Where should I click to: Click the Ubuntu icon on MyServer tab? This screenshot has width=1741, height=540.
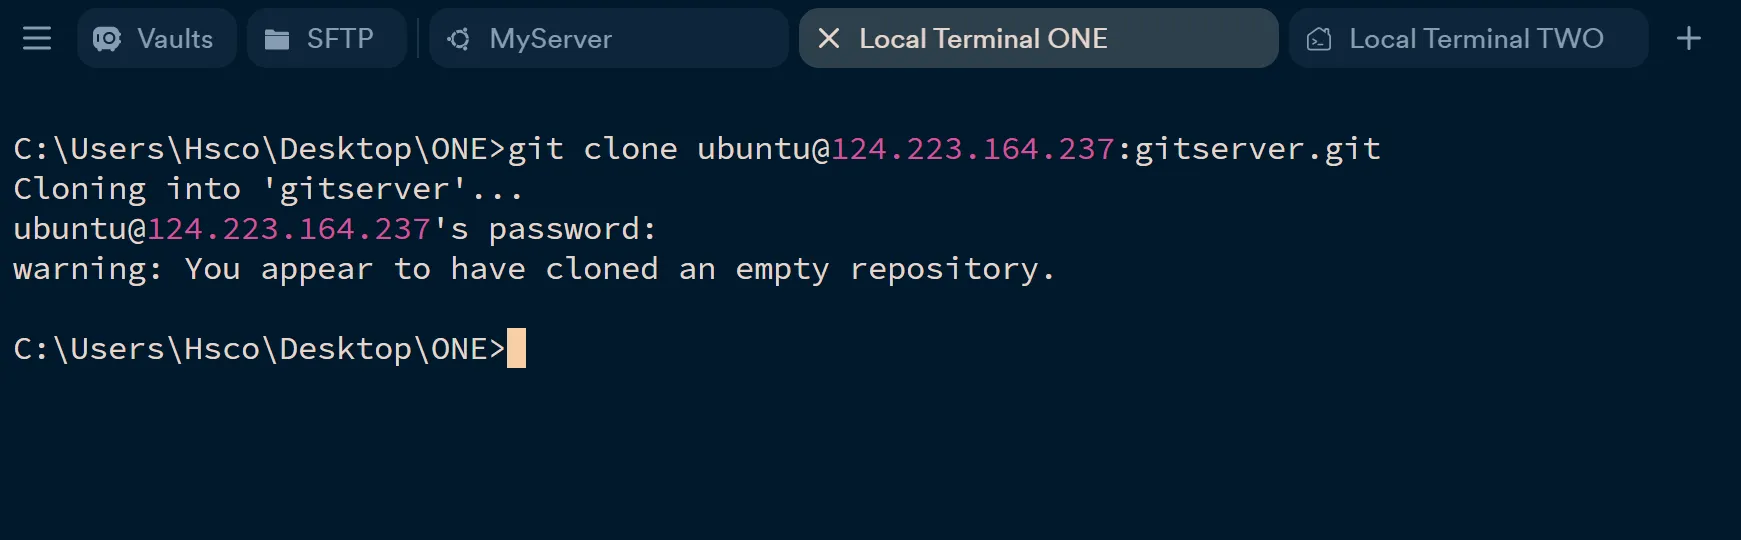point(459,39)
